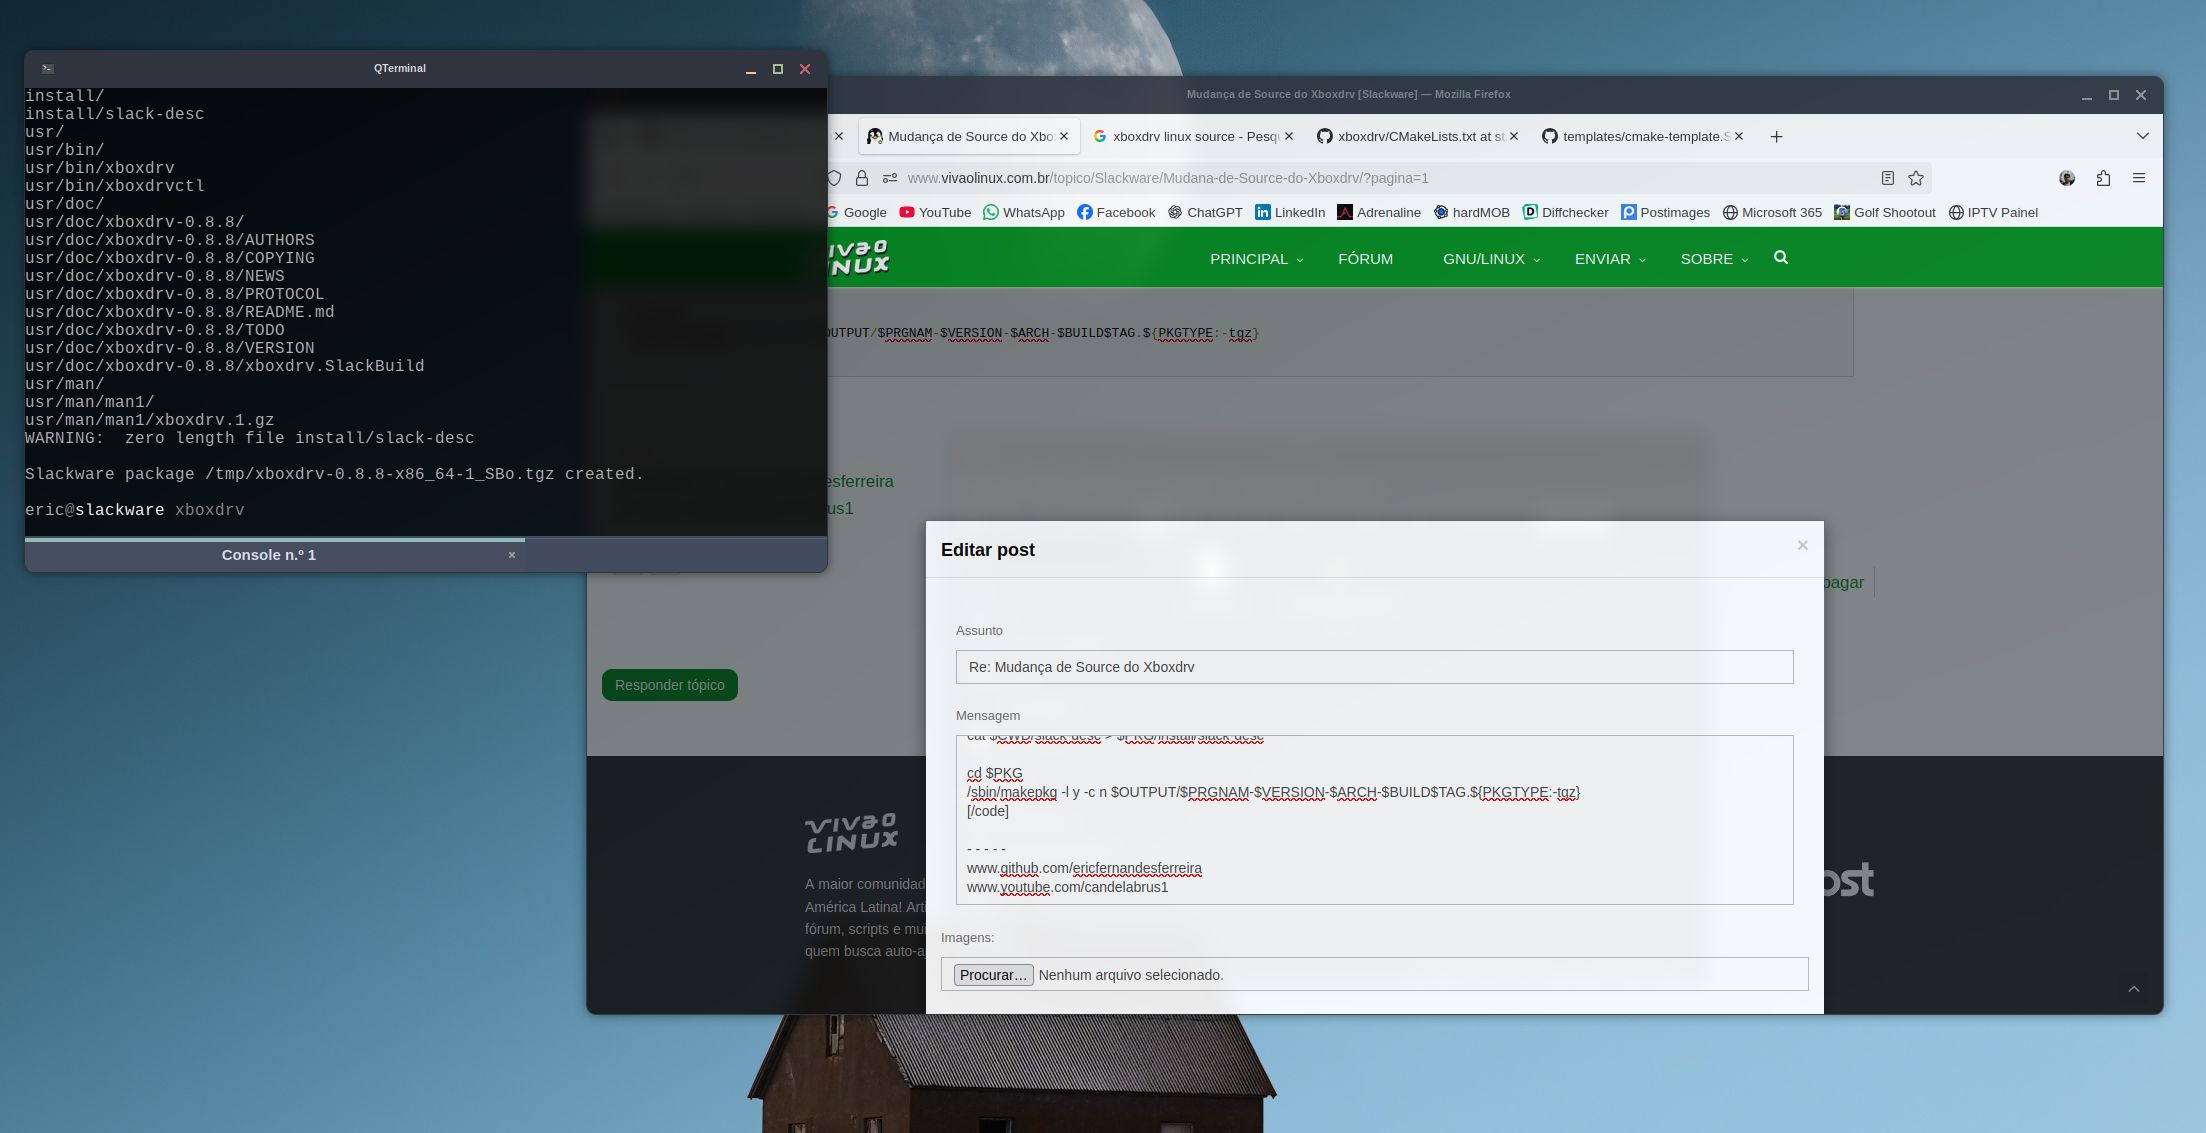Click the site search magnifier icon
The height and width of the screenshot is (1133, 2206).
click(1780, 258)
